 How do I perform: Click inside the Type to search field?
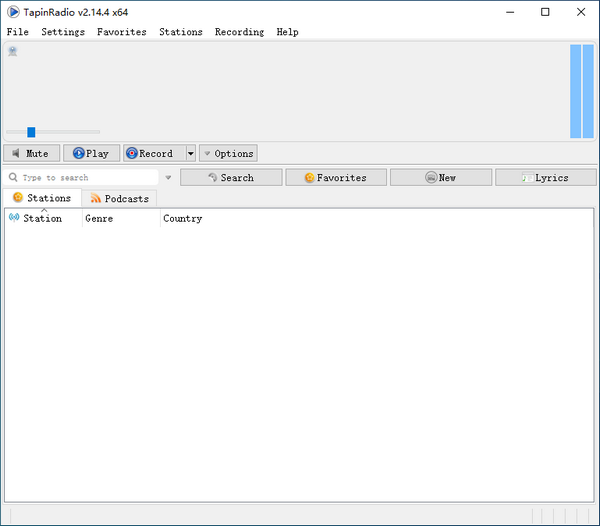85,177
